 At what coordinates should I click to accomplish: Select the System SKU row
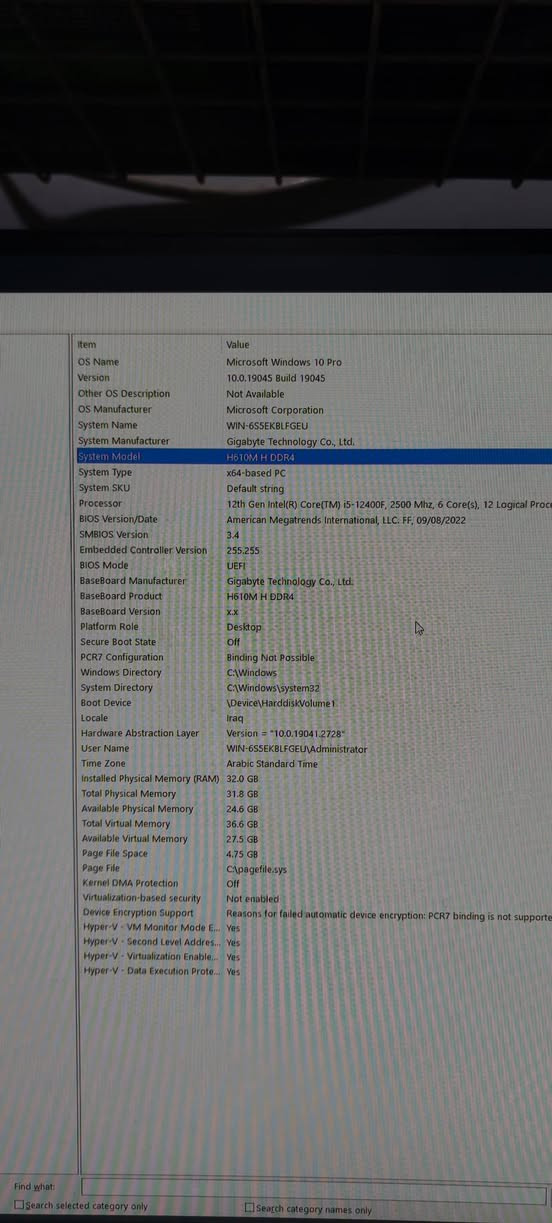tap(313, 488)
